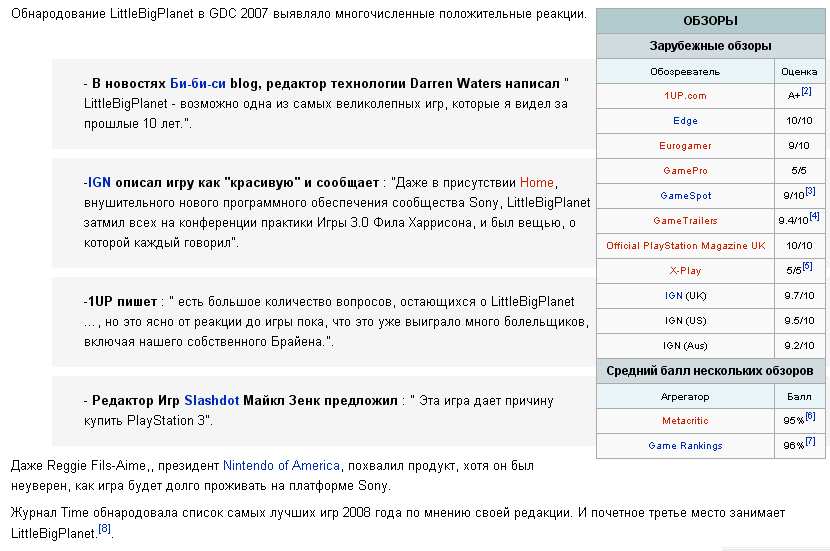Follow the IGN link in the quote
830x551 pixels.
point(99,182)
